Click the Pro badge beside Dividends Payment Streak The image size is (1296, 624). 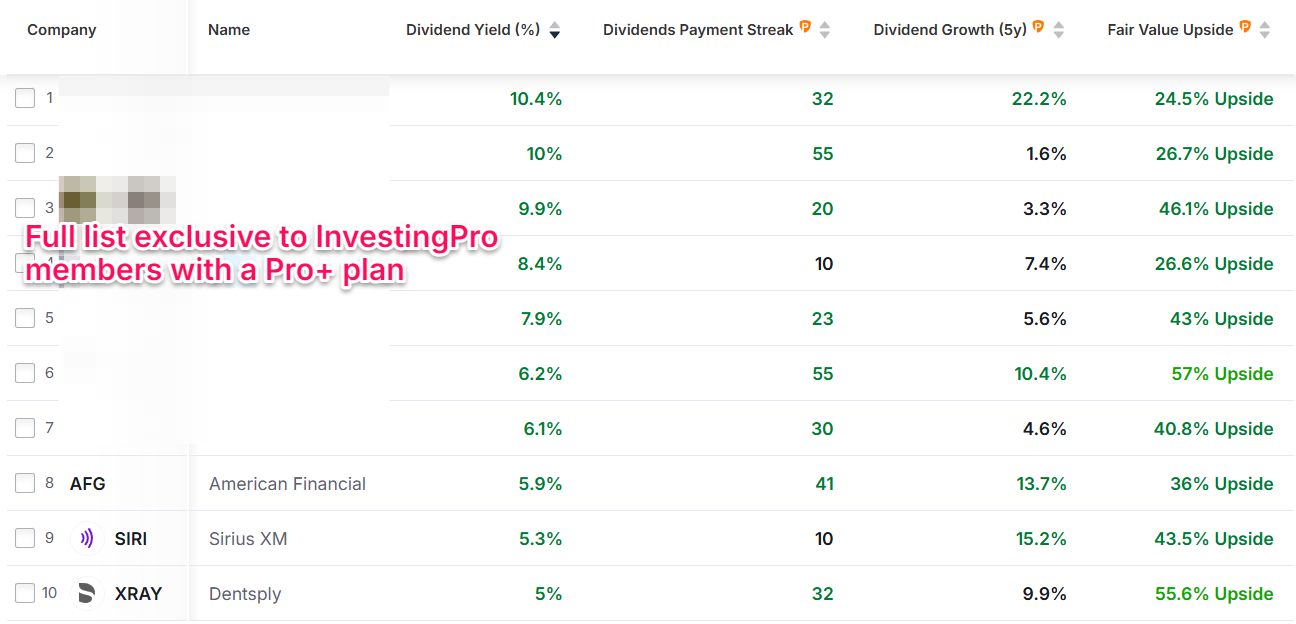coord(805,27)
